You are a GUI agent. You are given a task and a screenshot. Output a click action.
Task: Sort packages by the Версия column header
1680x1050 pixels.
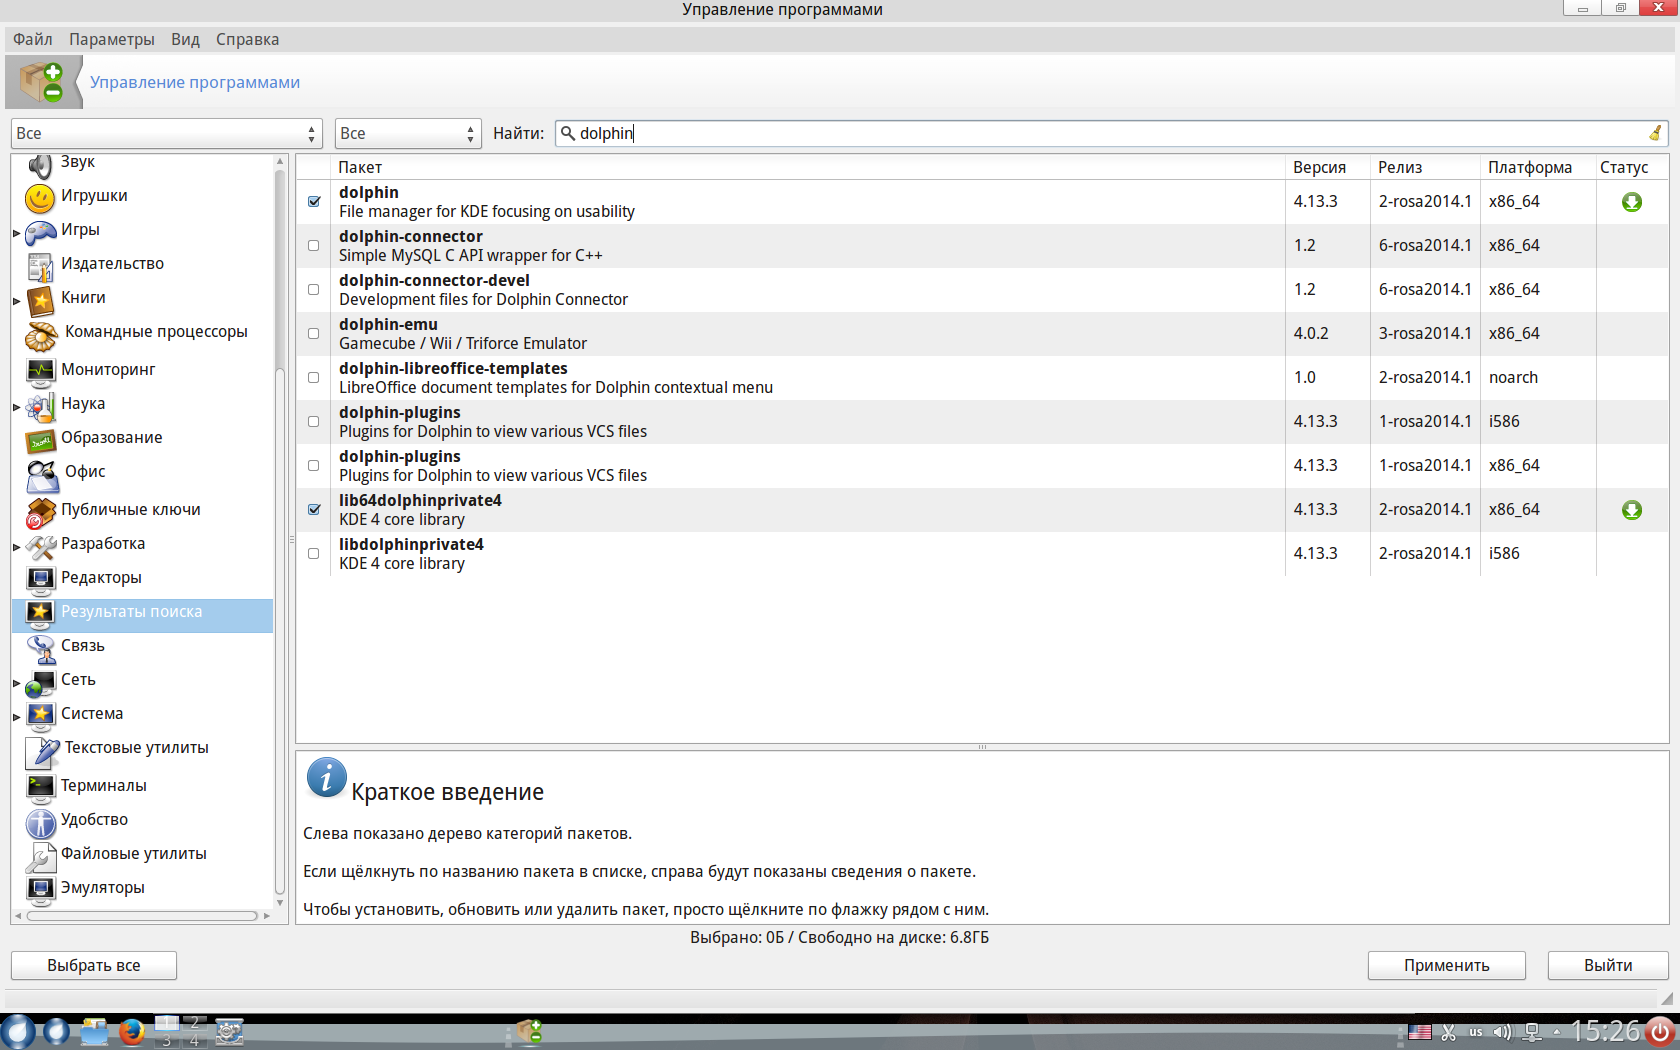pyautogui.click(x=1327, y=167)
